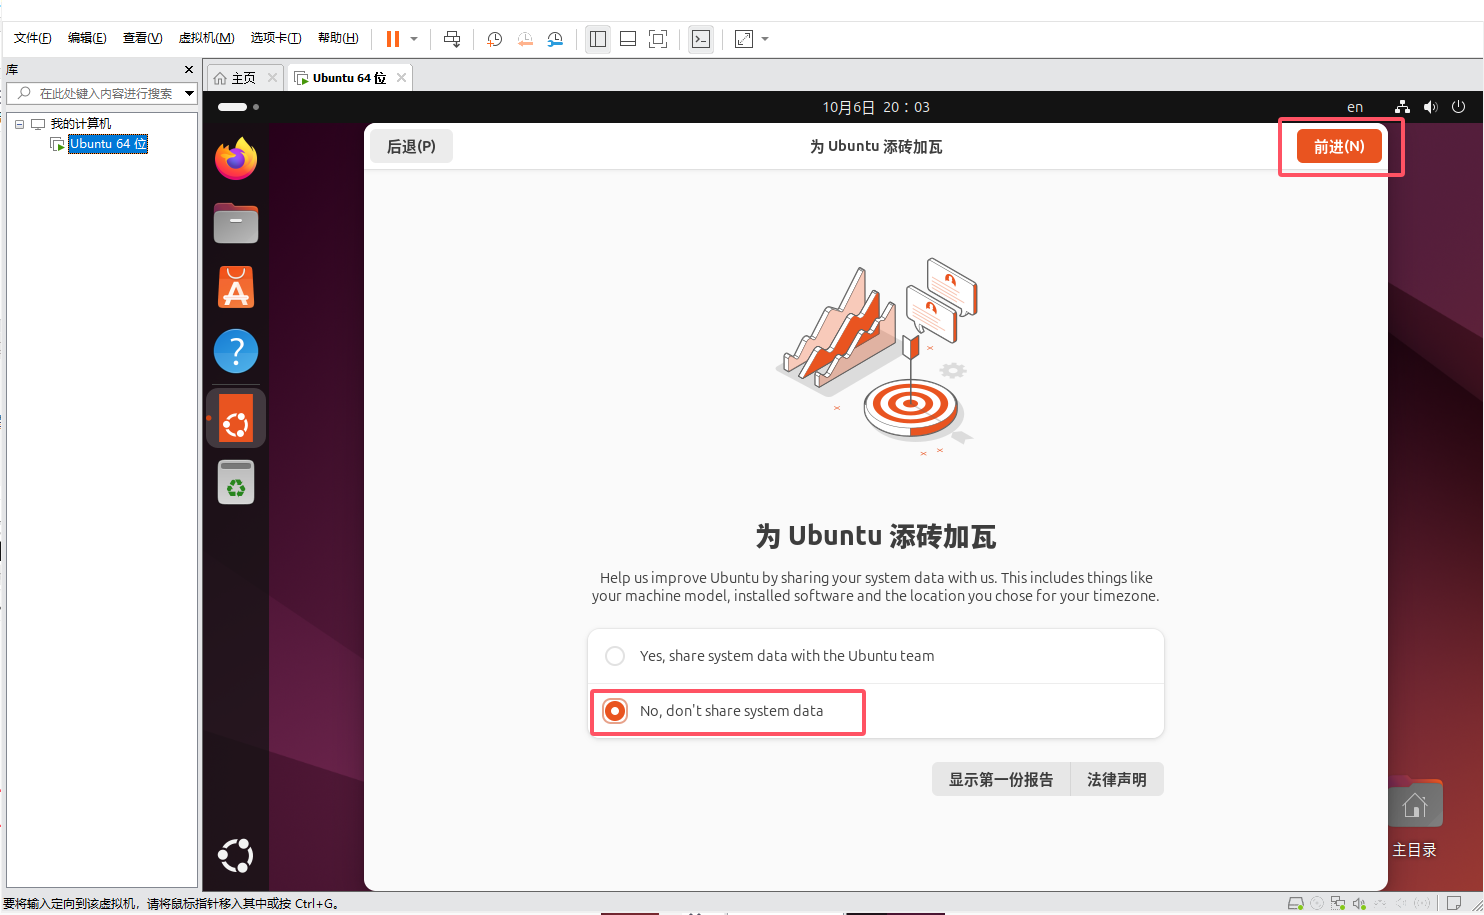
Task: Click the Show Applications Ubuntu logo button
Action: point(236,856)
